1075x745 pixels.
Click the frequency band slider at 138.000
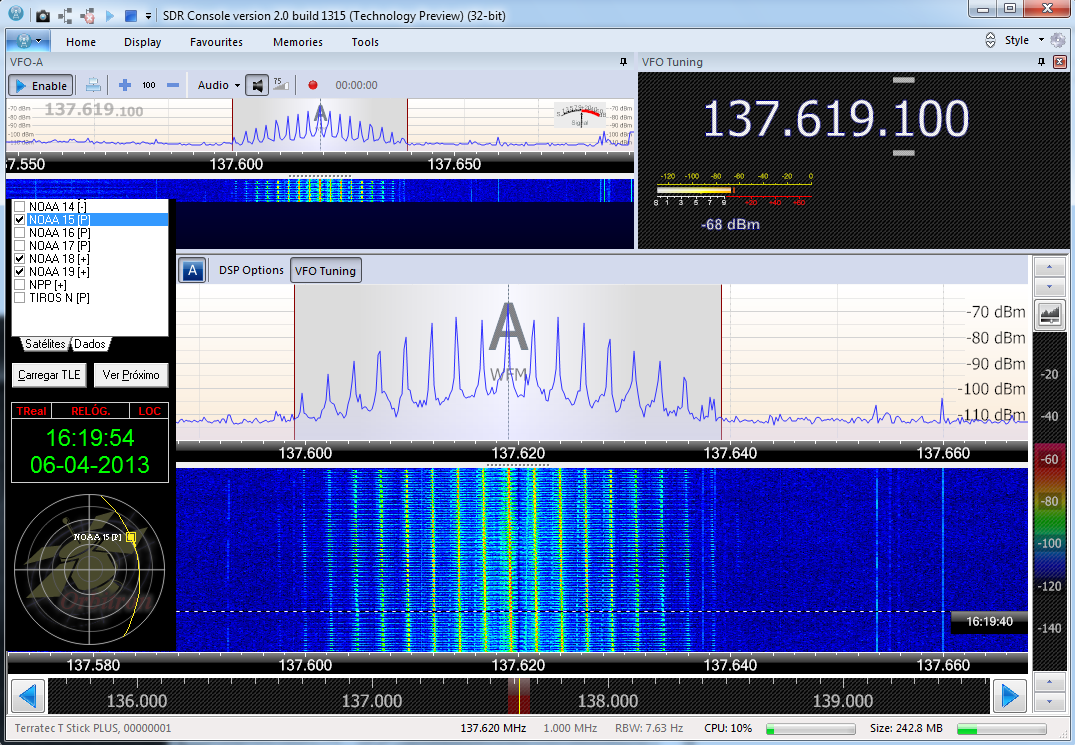coord(608,701)
